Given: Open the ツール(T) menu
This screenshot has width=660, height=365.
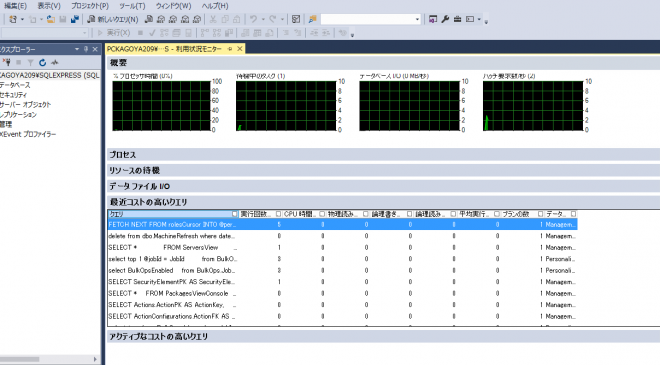Looking at the screenshot, I should pos(132,6).
